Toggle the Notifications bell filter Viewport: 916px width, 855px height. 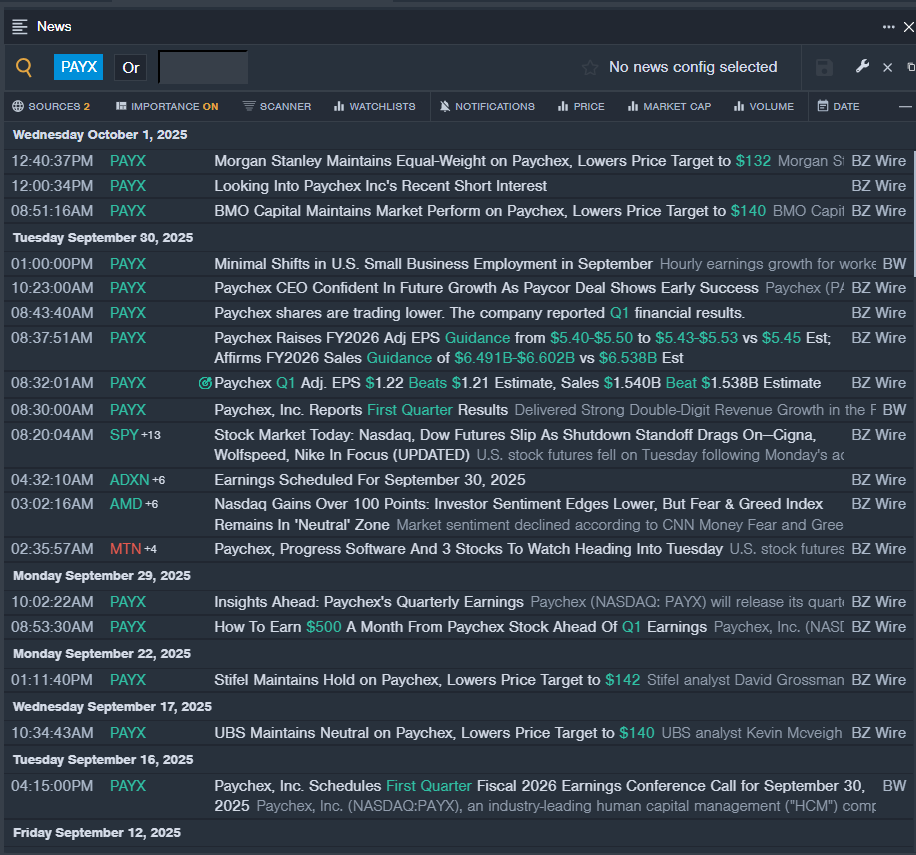coord(488,106)
